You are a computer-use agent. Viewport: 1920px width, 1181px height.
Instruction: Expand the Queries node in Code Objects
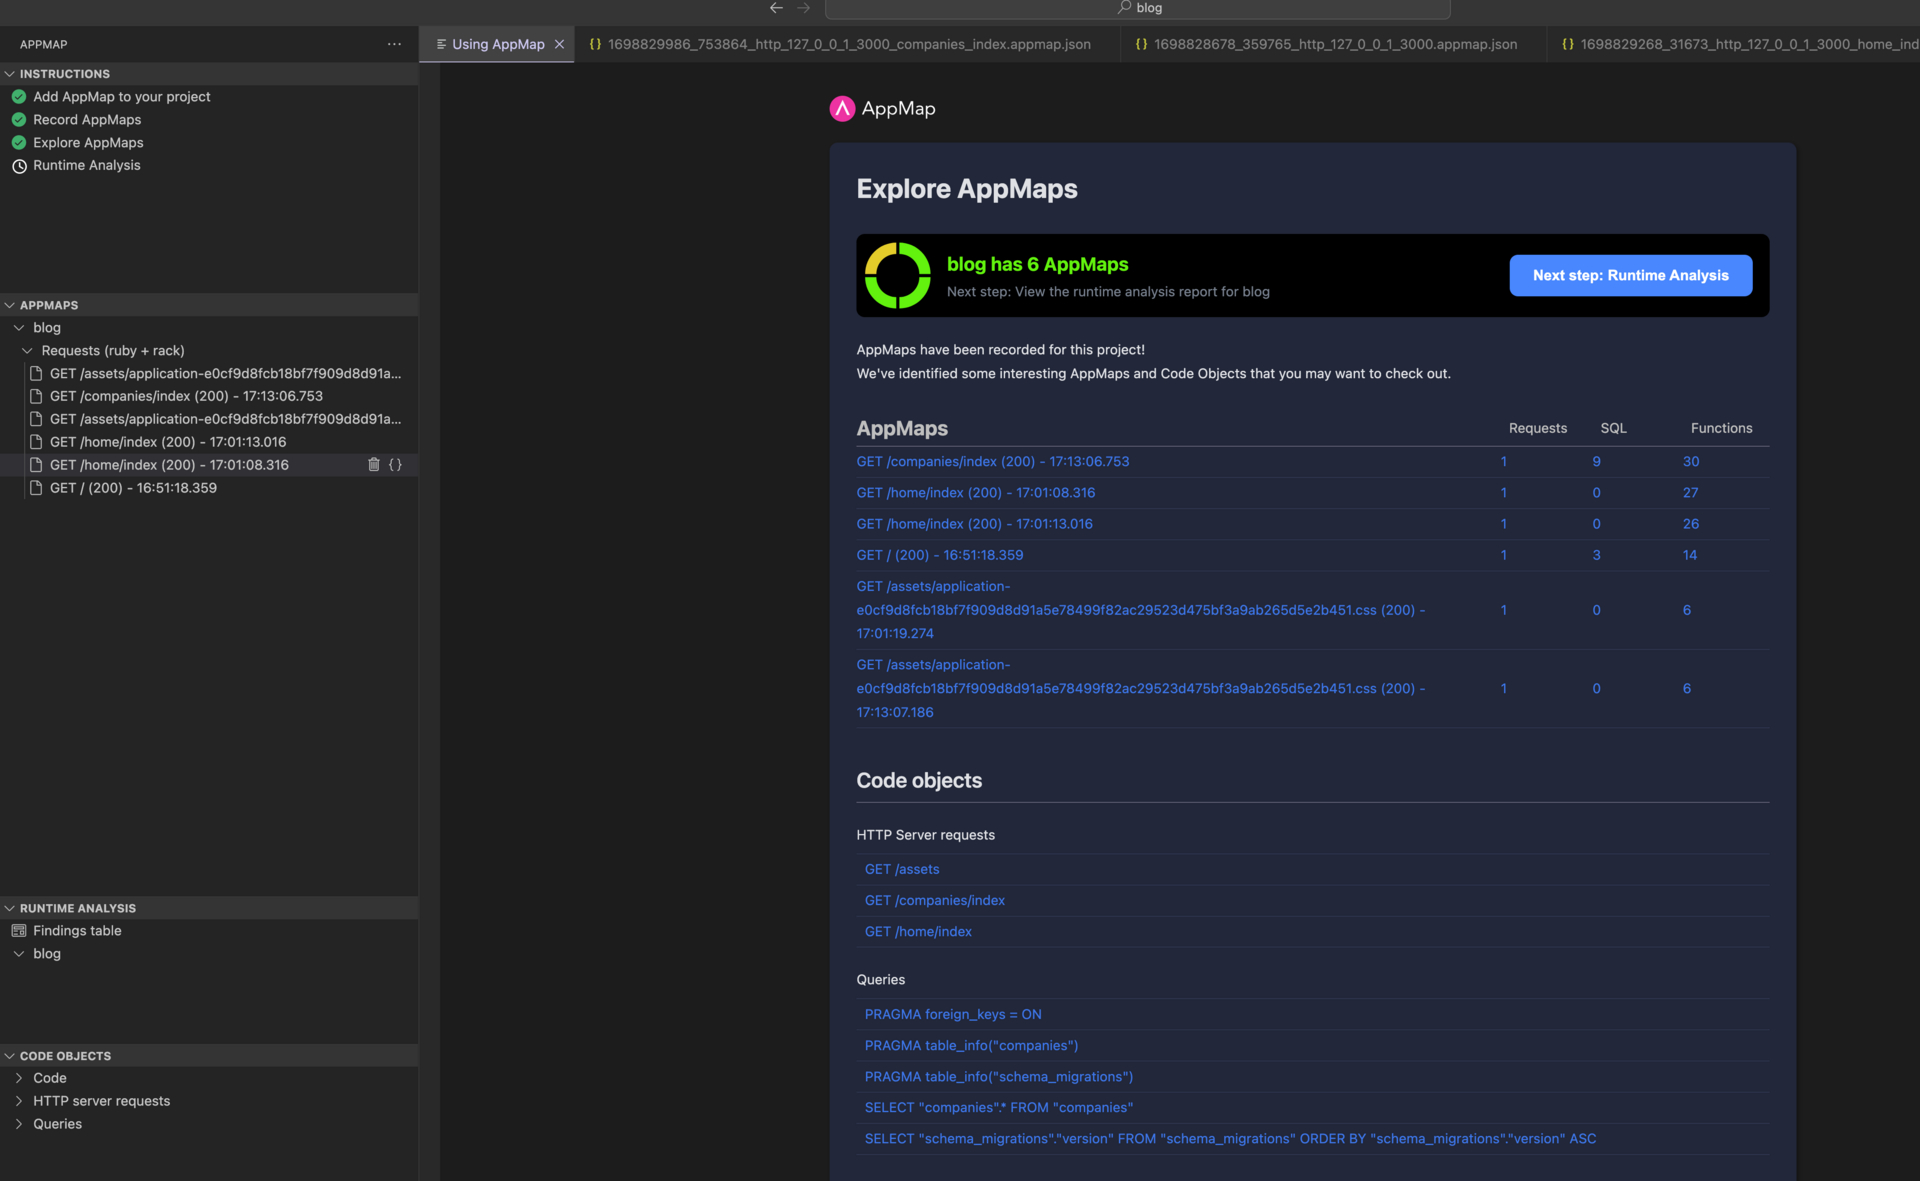pos(19,1124)
